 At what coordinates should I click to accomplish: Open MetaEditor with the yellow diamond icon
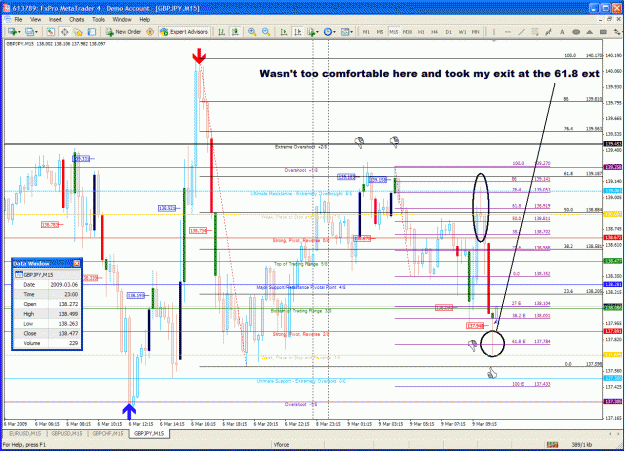pyautogui.click(x=150, y=32)
